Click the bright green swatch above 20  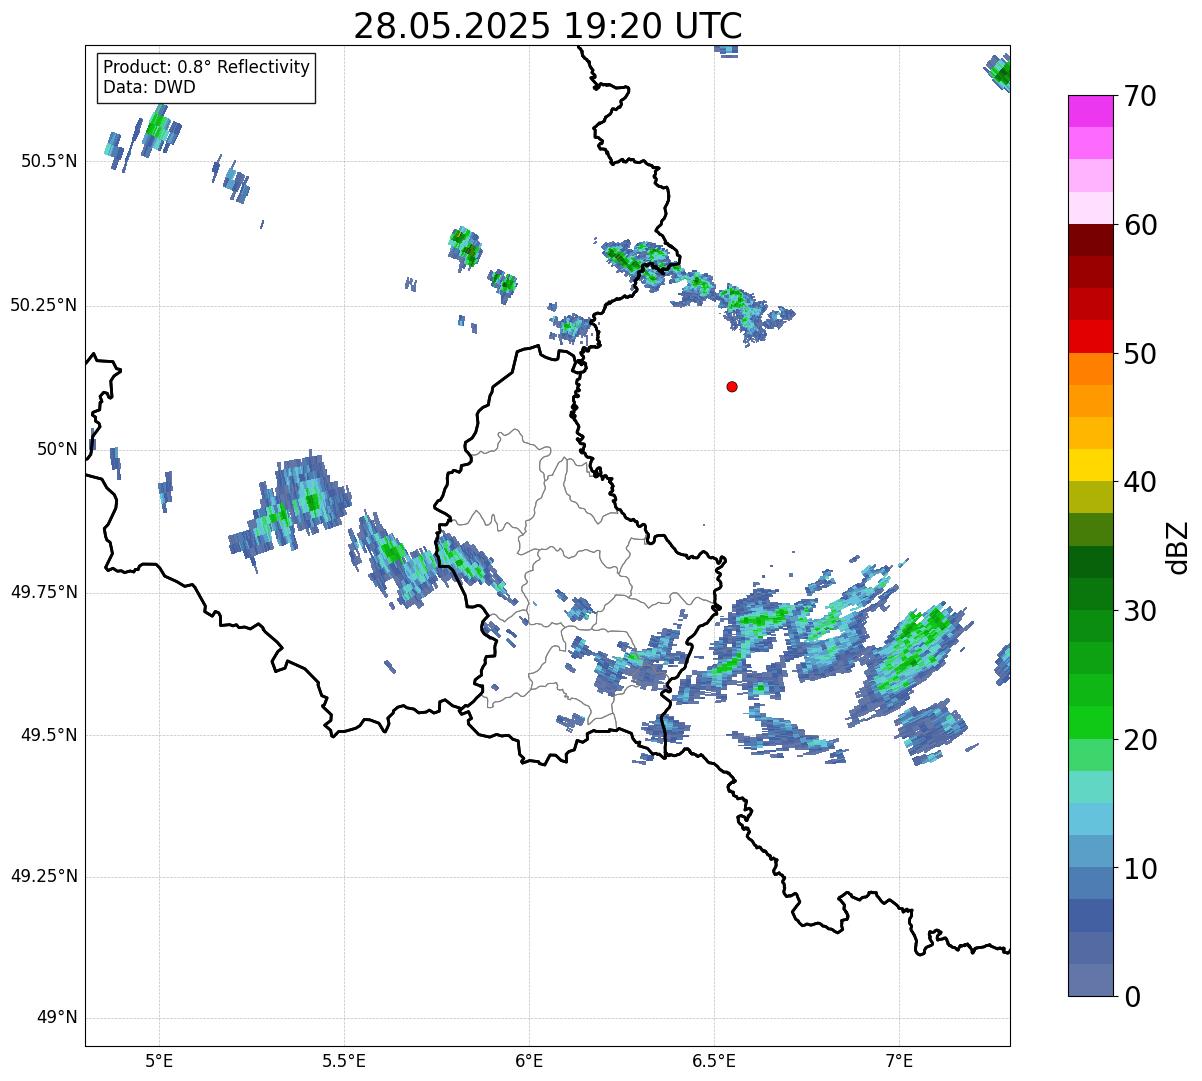[x=1090, y=722]
